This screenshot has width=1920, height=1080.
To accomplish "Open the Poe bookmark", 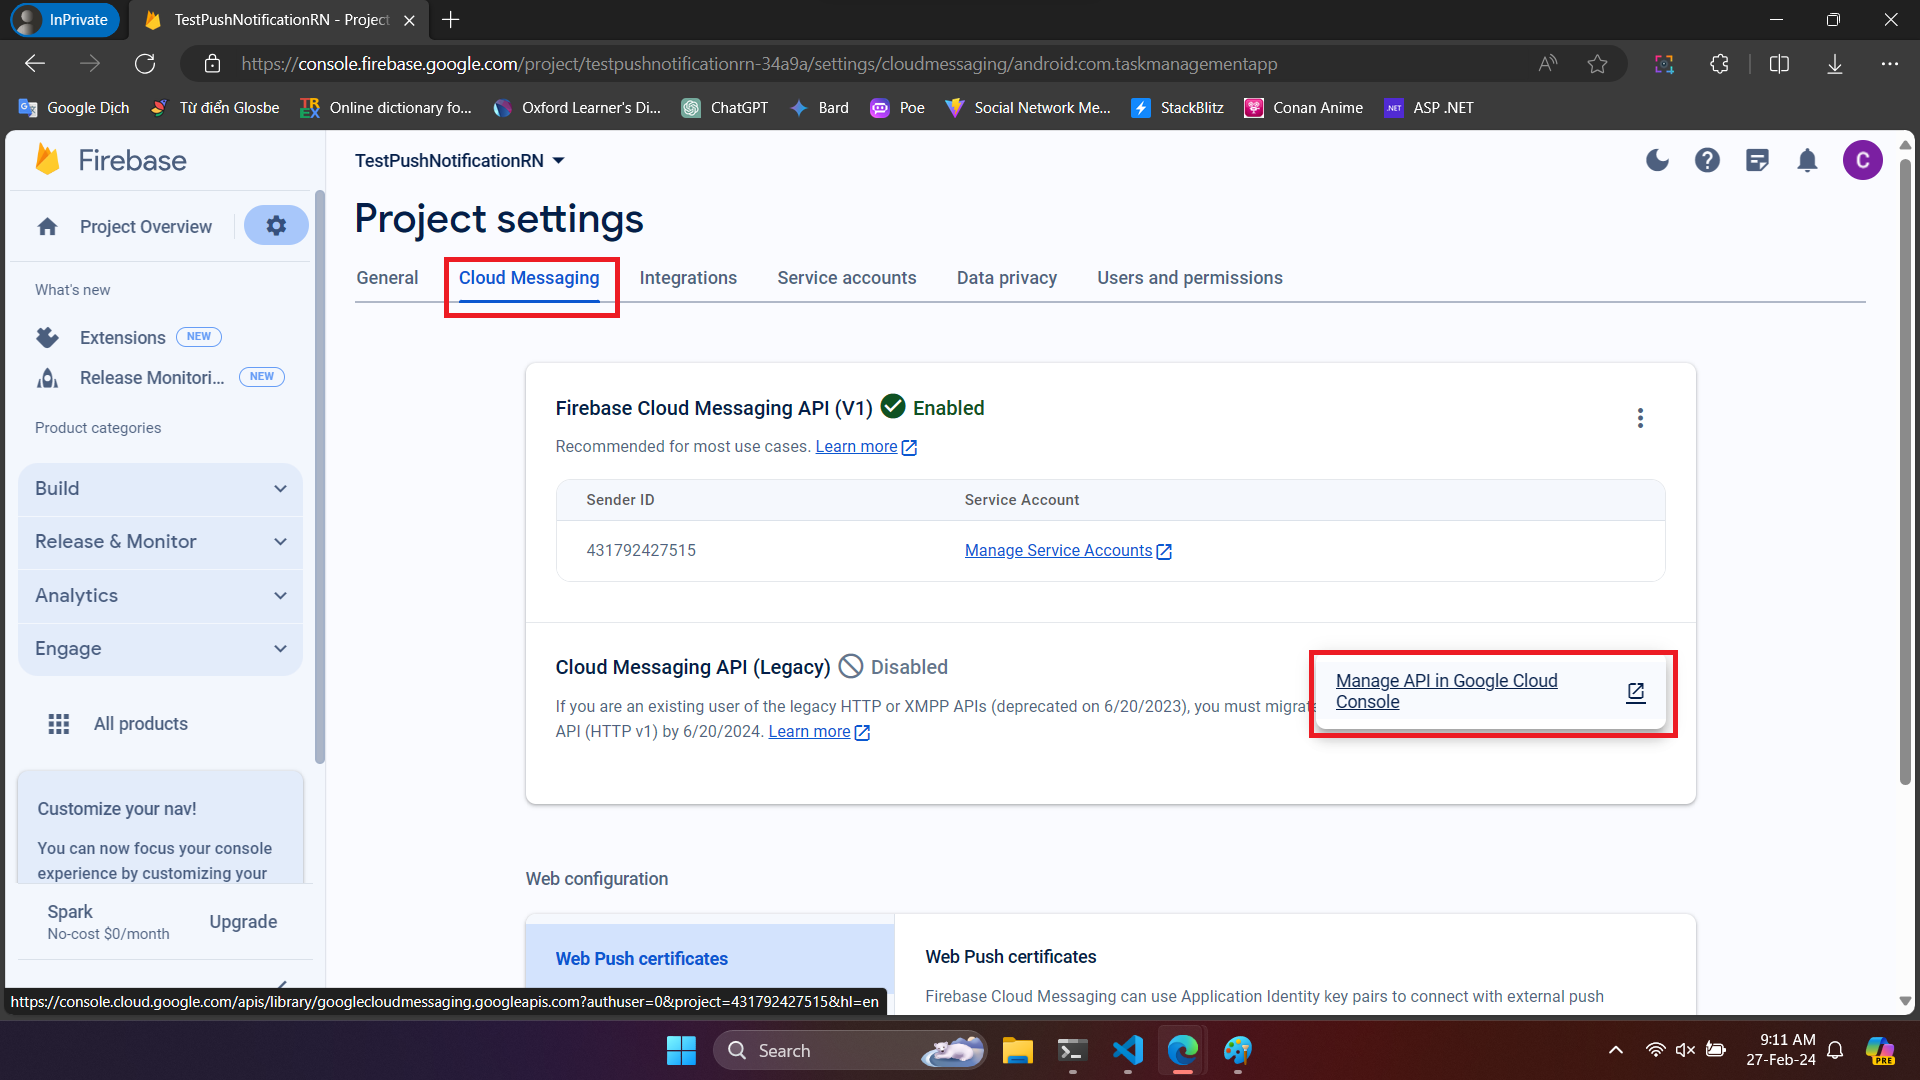I will click(x=897, y=108).
